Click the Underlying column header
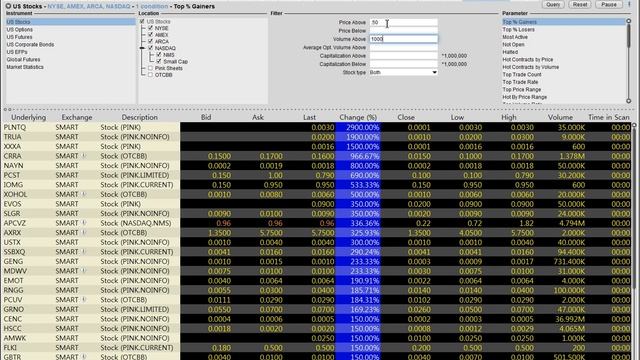 click(29, 117)
